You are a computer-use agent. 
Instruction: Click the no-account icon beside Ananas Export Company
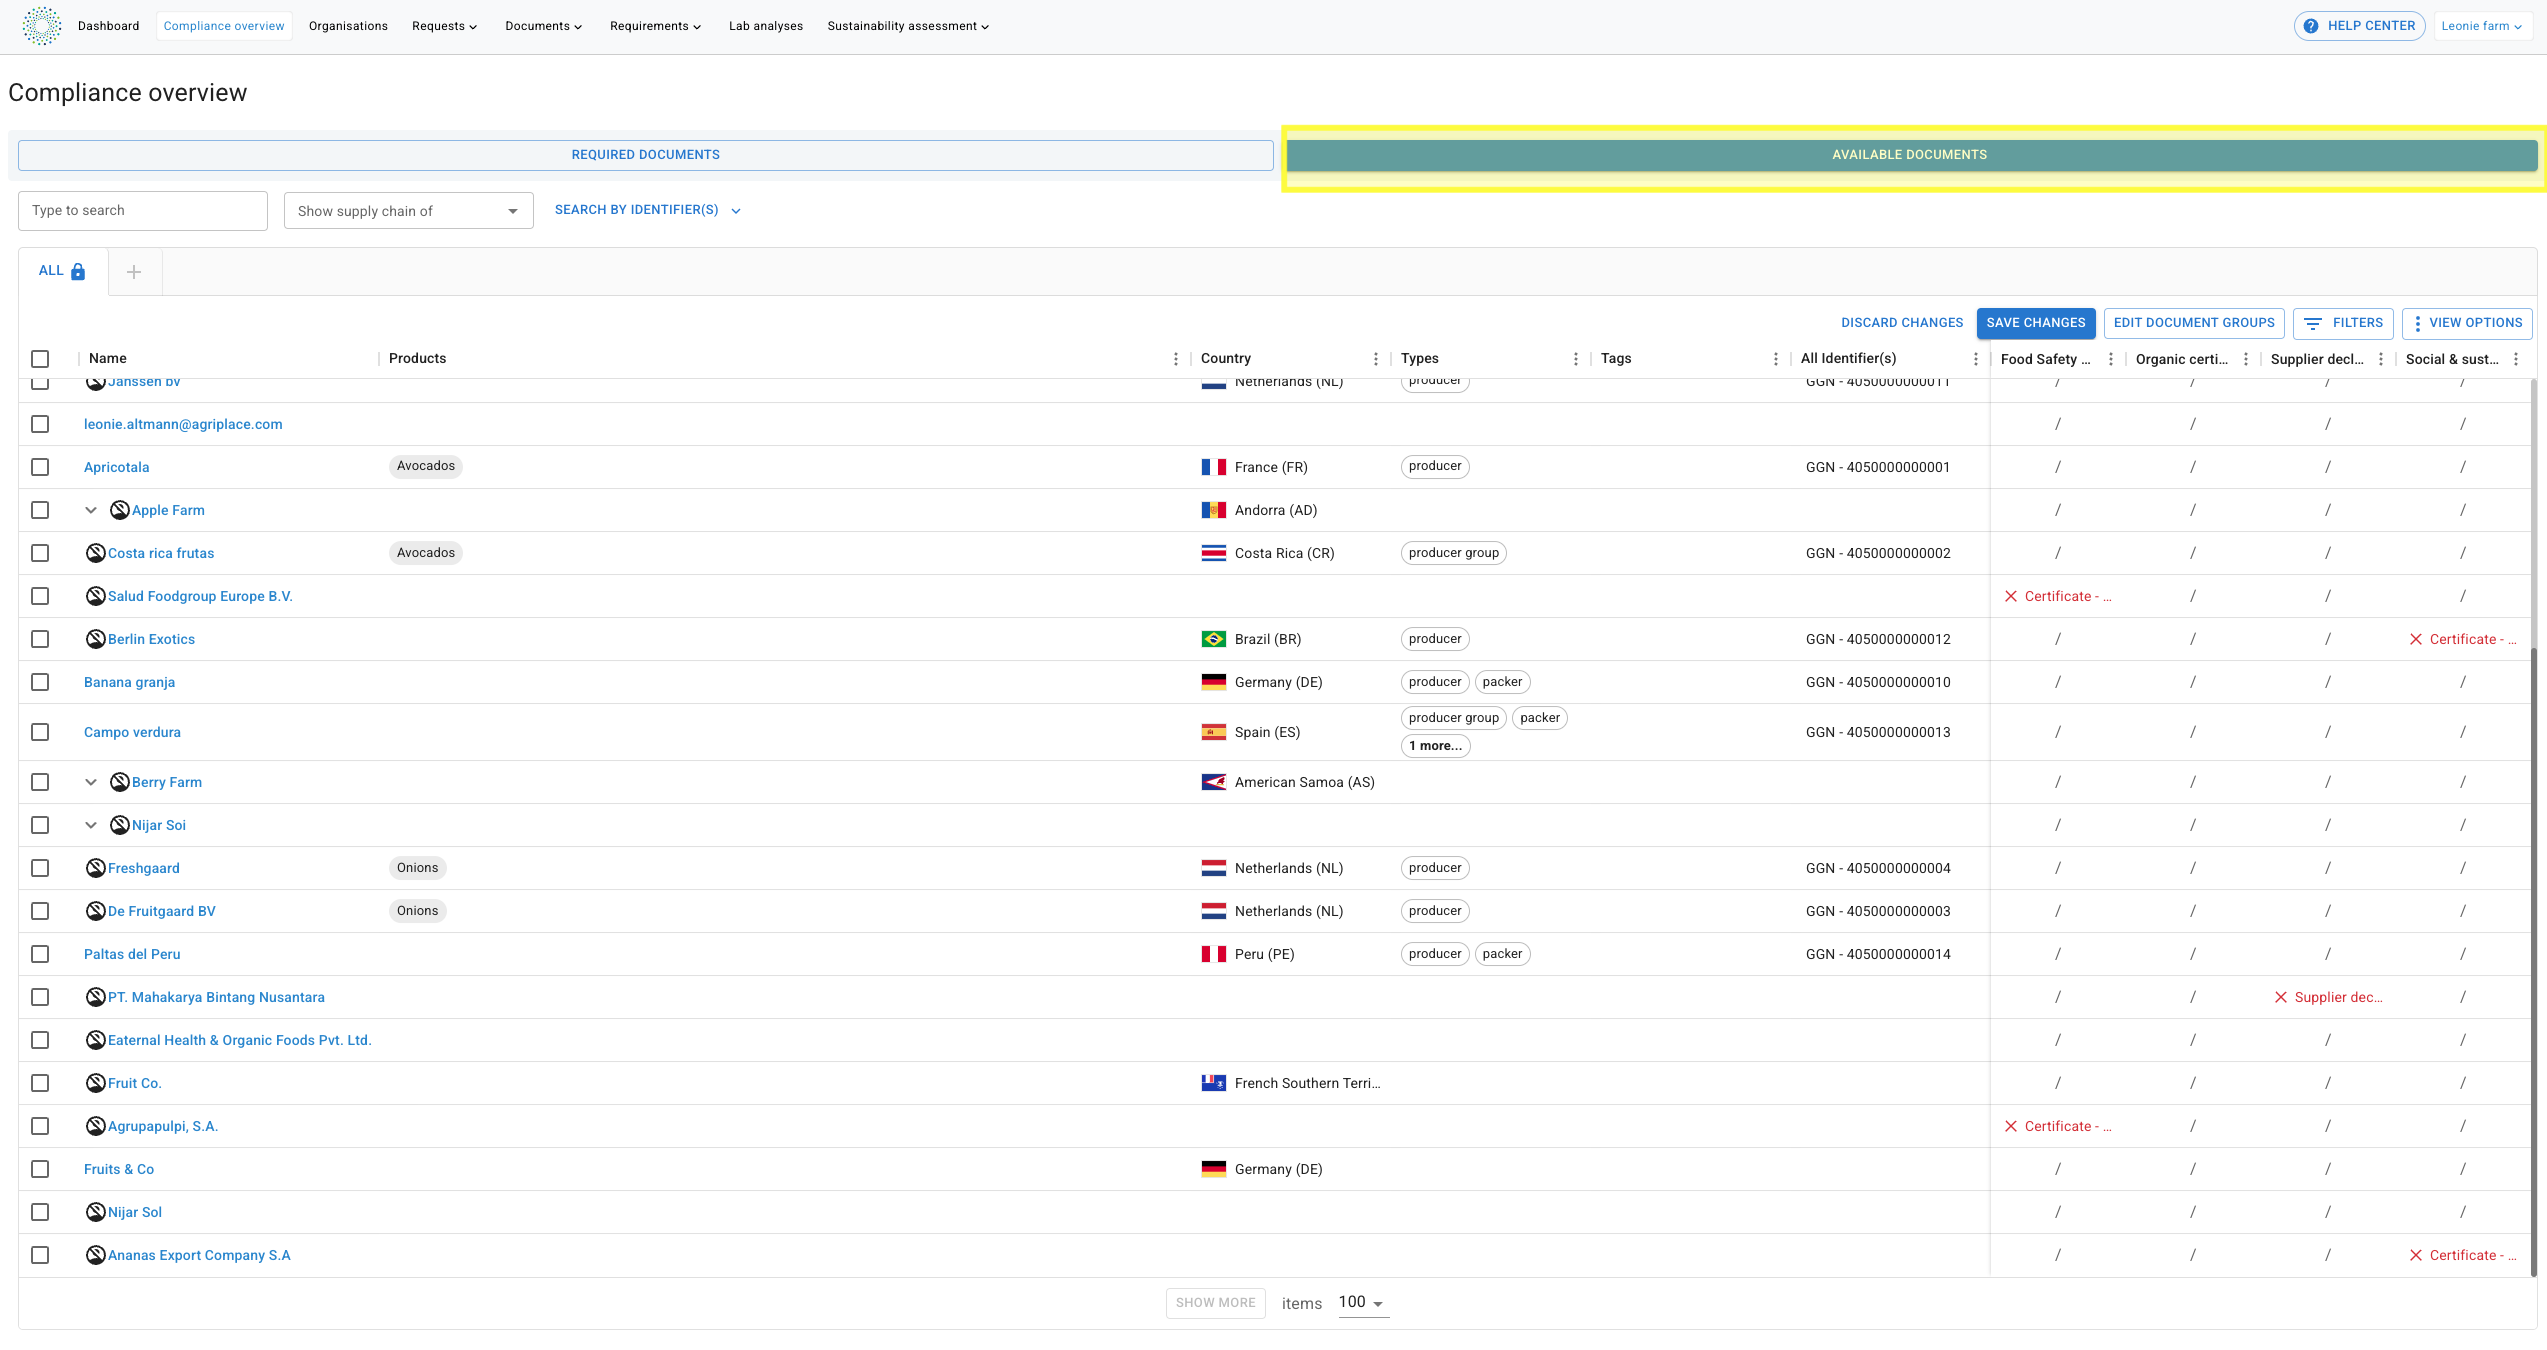(x=96, y=1255)
